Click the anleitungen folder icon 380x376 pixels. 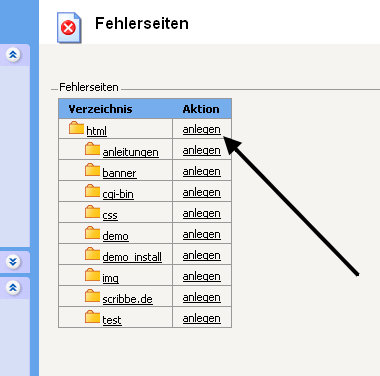(92, 149)
